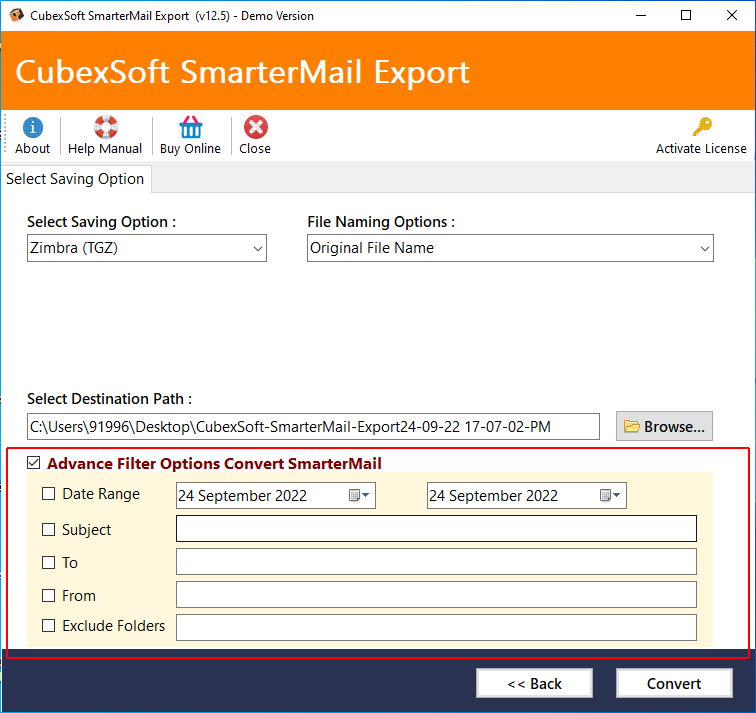Close the window using title bar X
This screenshot has width=756, height=713.
(732, 15)
